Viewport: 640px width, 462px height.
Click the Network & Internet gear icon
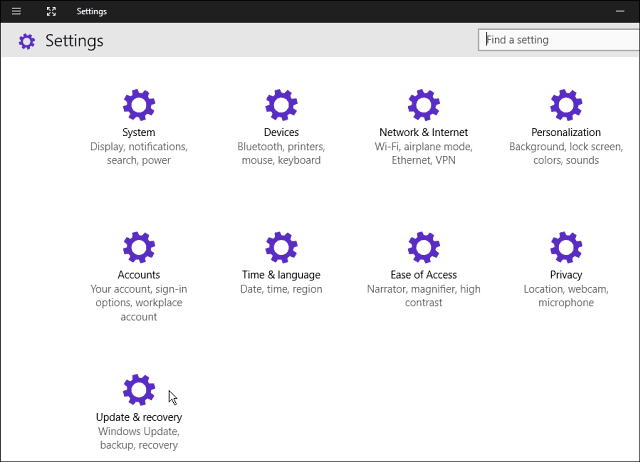click(x=424, y=105)
